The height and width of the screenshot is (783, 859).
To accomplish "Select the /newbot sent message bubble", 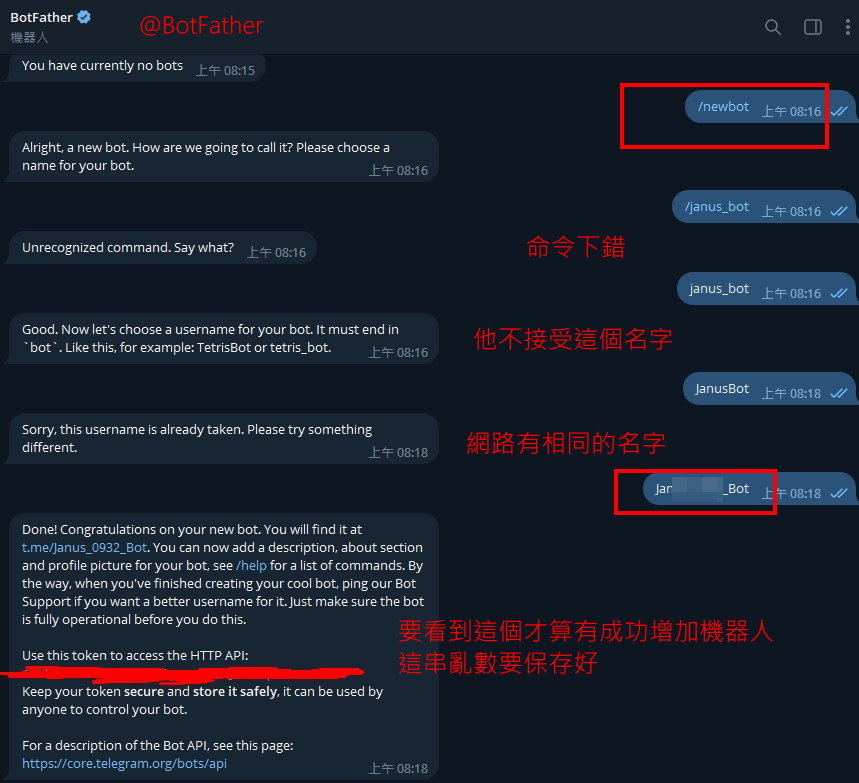I will [x=769, y=107].
